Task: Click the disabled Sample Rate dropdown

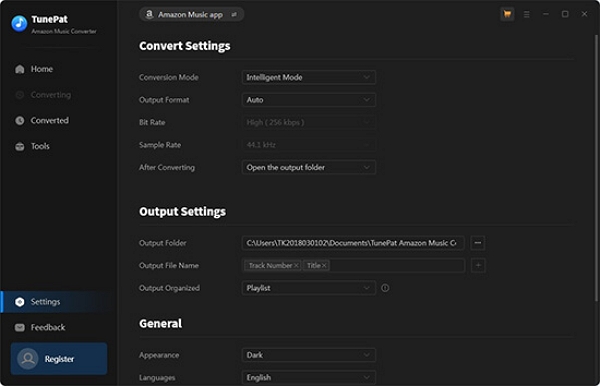Action: click(x=308, y=145)
